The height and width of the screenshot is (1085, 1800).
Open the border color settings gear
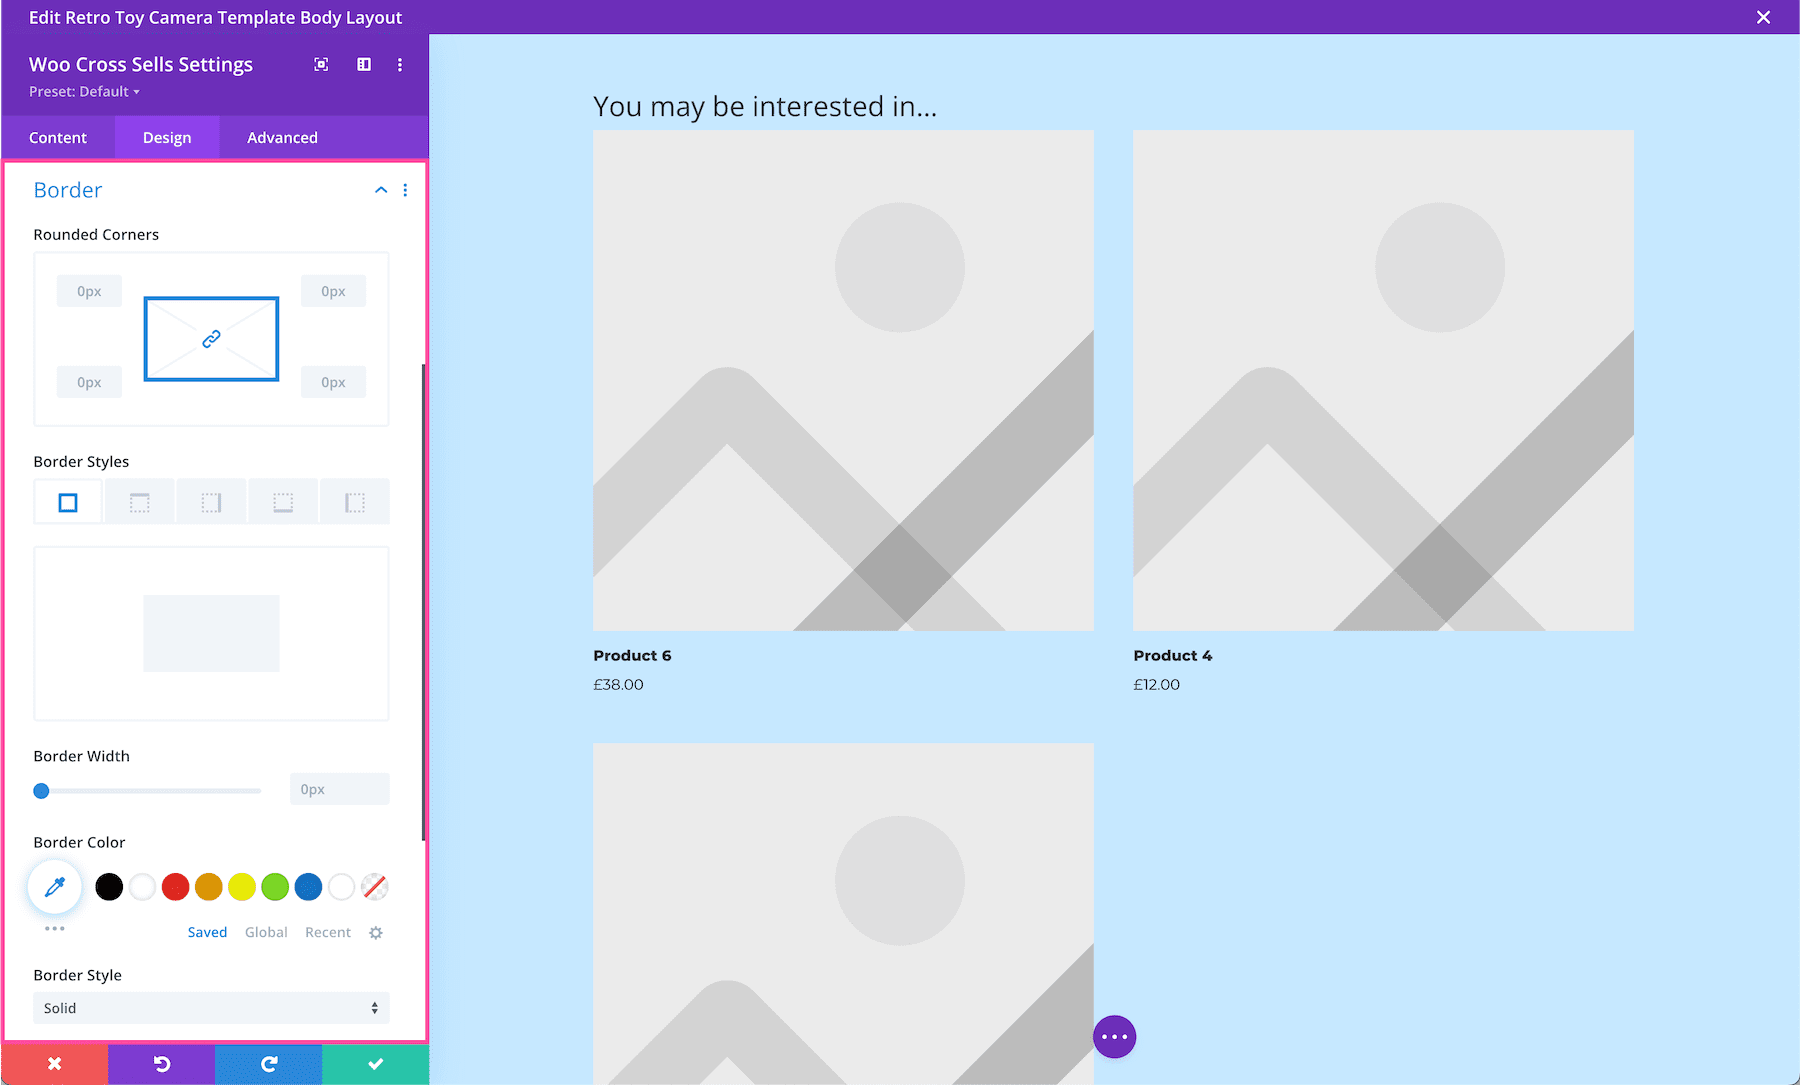375,932
